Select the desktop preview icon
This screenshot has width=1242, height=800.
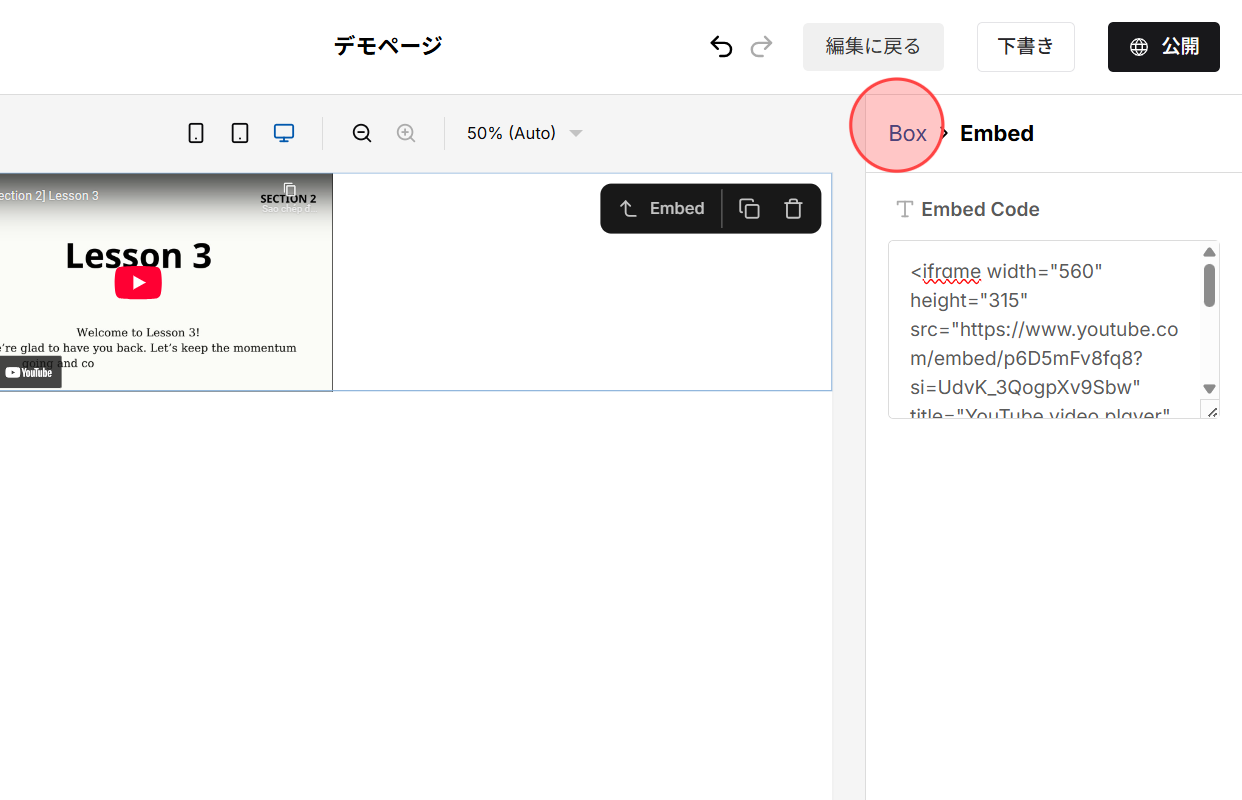(x=283, y=132)
